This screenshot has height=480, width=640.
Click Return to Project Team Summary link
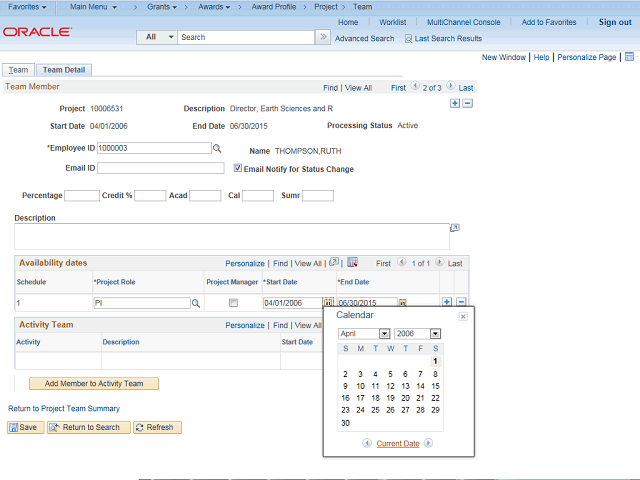click(x=64, y=408)
